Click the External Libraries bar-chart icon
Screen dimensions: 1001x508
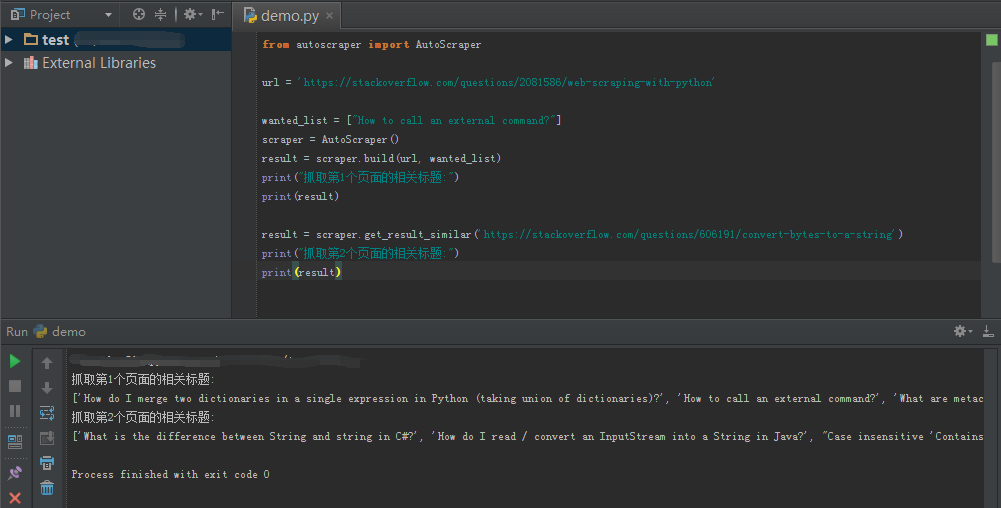[x=31, y=63]
